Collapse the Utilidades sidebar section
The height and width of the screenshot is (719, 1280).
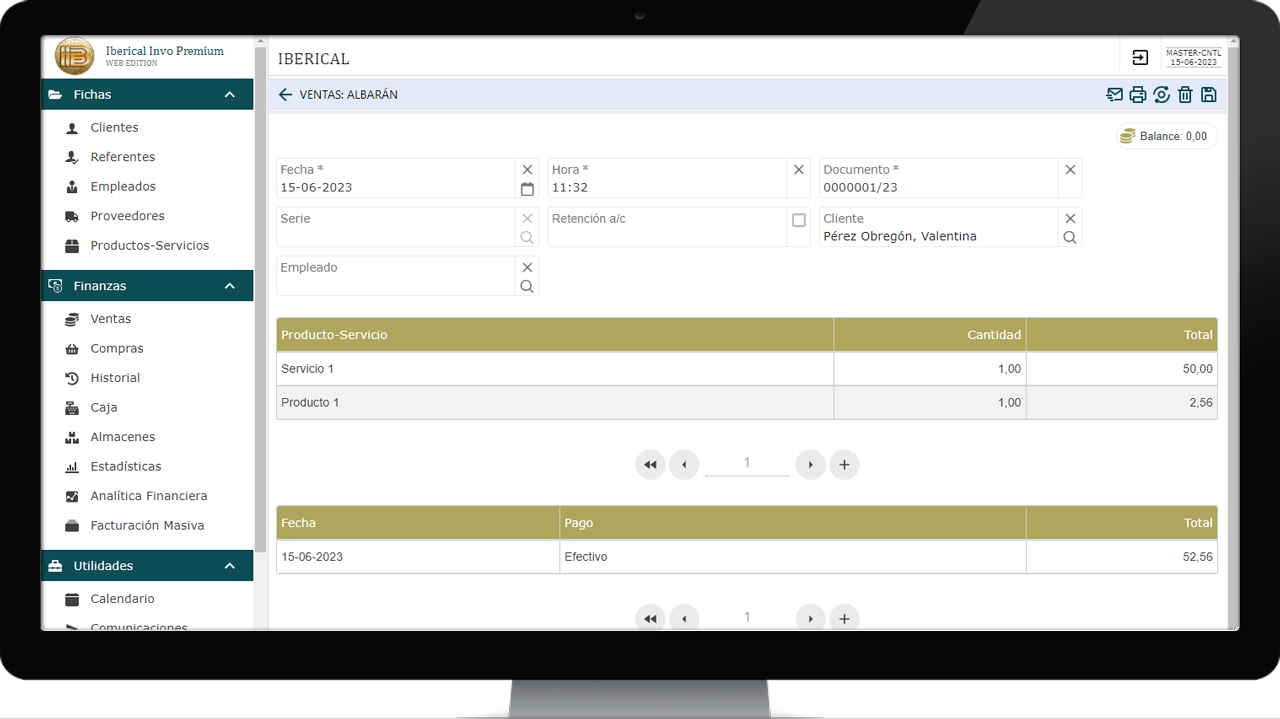coord(230,566)
